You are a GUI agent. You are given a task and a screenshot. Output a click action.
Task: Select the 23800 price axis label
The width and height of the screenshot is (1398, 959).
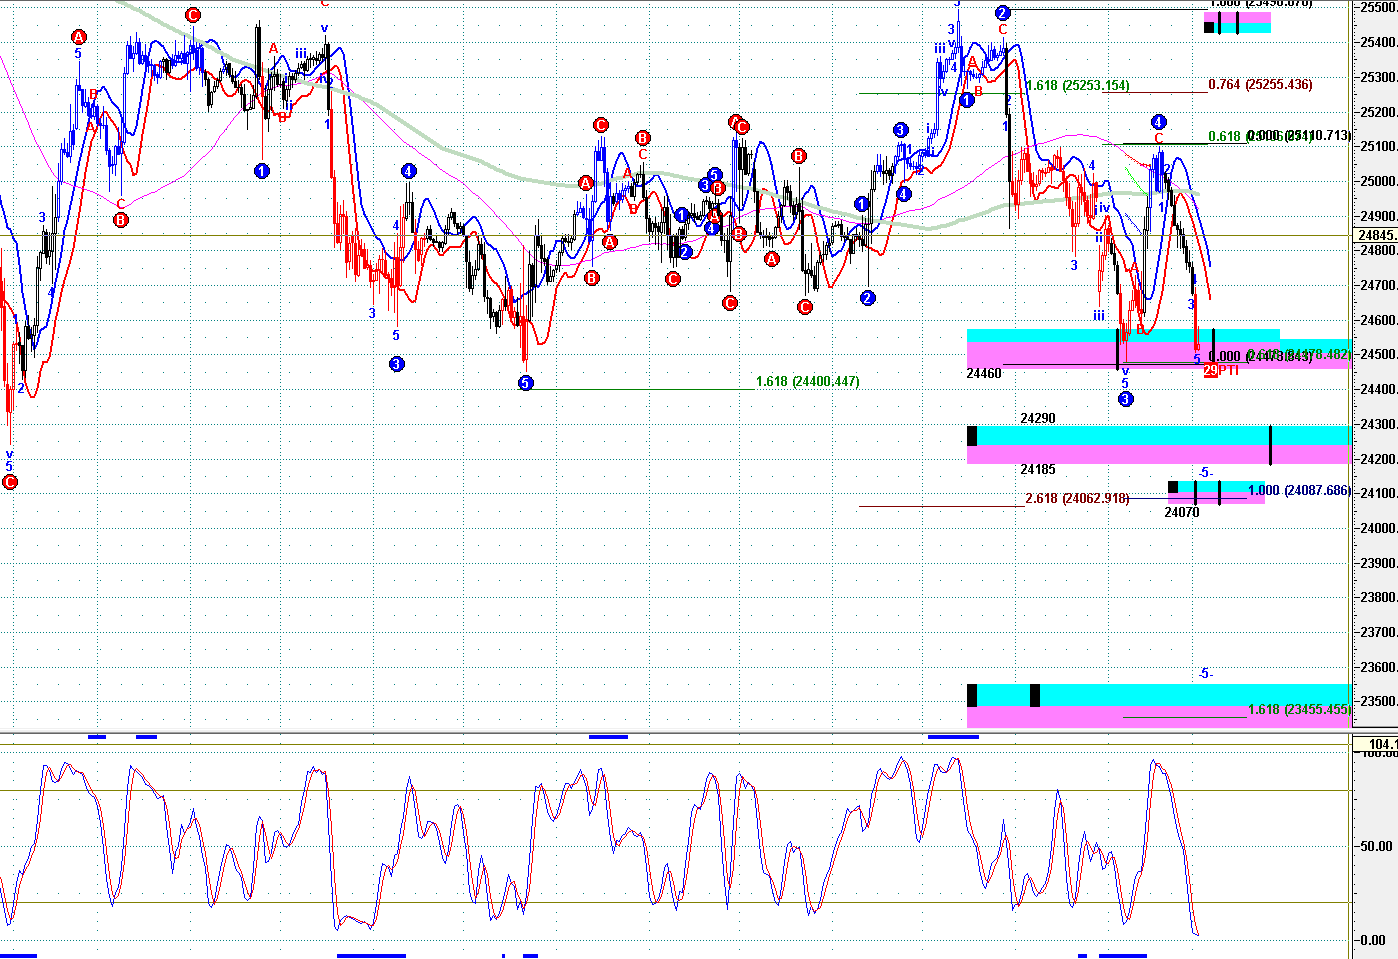1378,598
